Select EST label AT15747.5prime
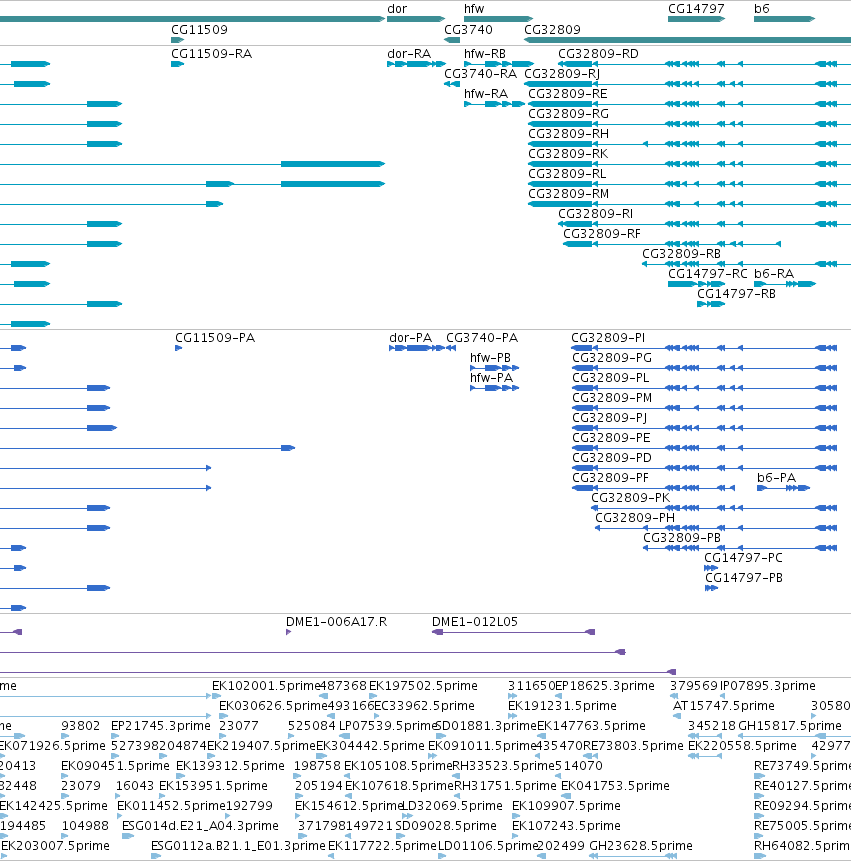Image resolution: width=851 pixels, height=861 pixels. (x=724, y=706)
